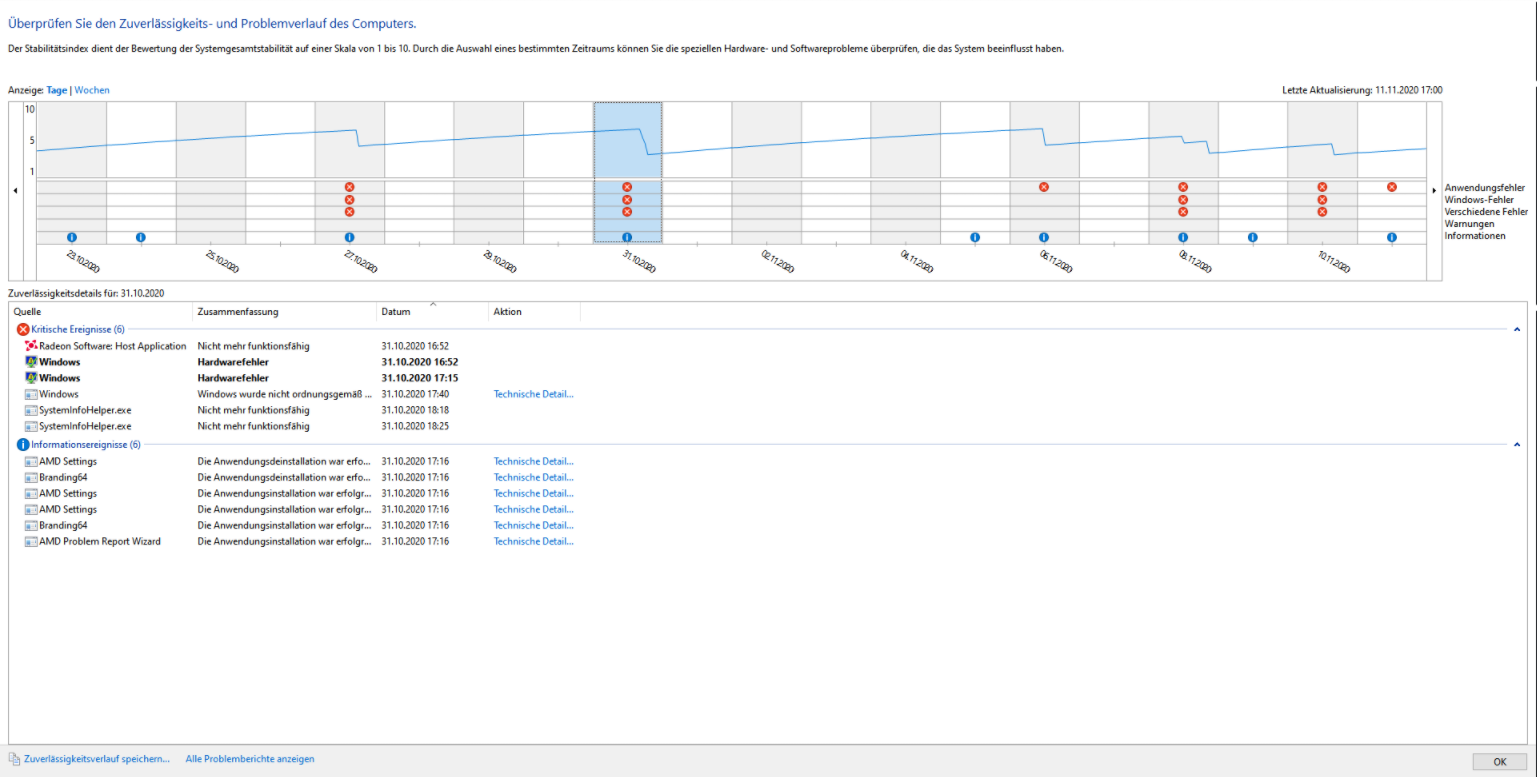Click the Anwendungsfehler row label beside the chart
1537x777 pixels.
[x=1485, y=187]
